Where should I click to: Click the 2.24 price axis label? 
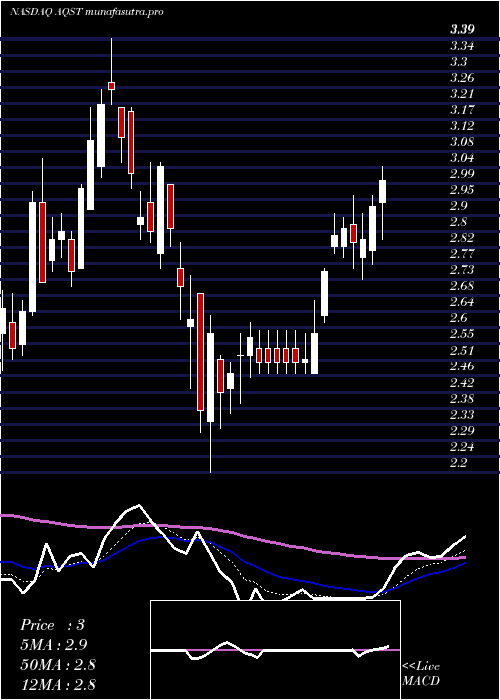coord(462,447)
